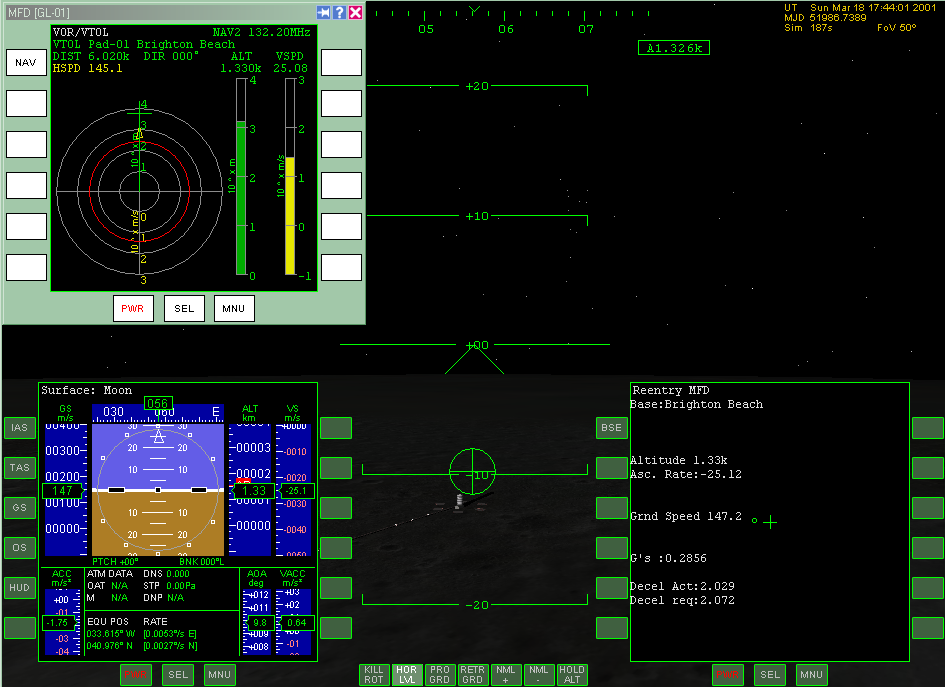
Task: Click the 'Sim 187s' readout
Action: click(x=808, y=28)
